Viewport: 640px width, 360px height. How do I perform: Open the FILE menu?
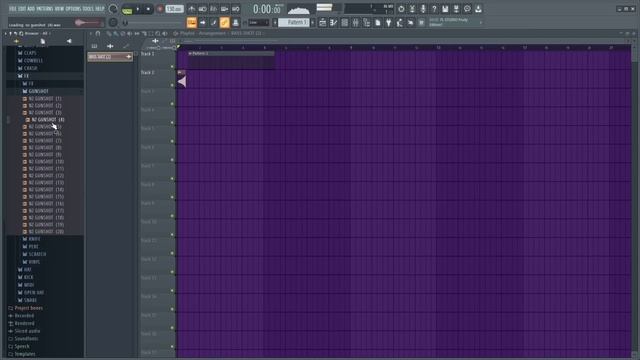click(x=13, y=9)
